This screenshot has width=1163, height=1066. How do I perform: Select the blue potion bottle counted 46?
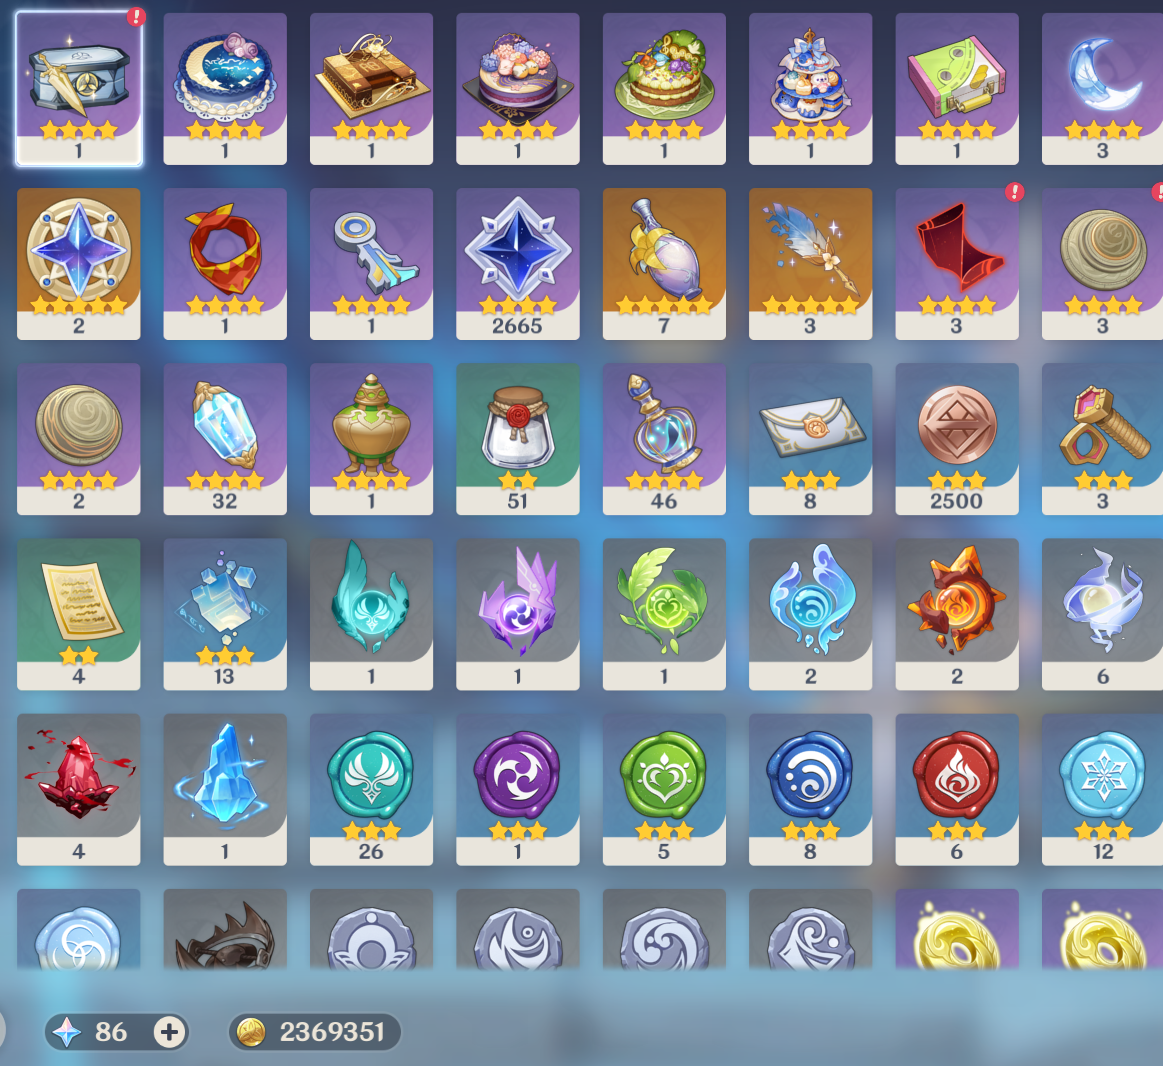pyautogui.click(x=665, y=438)
